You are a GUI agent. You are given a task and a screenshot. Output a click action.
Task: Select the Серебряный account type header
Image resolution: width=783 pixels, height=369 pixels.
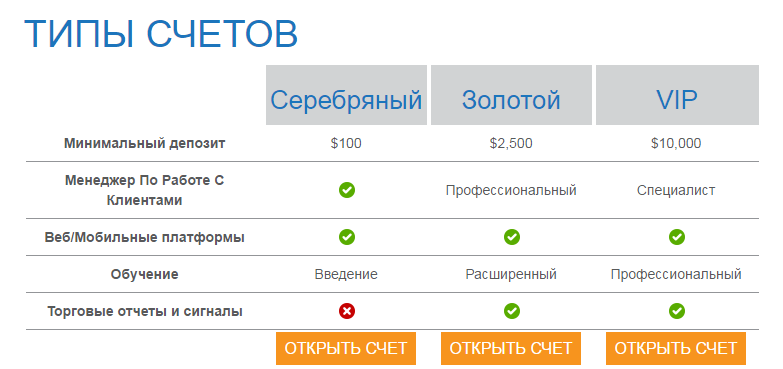pyautogui.click(x=347, y=95)
